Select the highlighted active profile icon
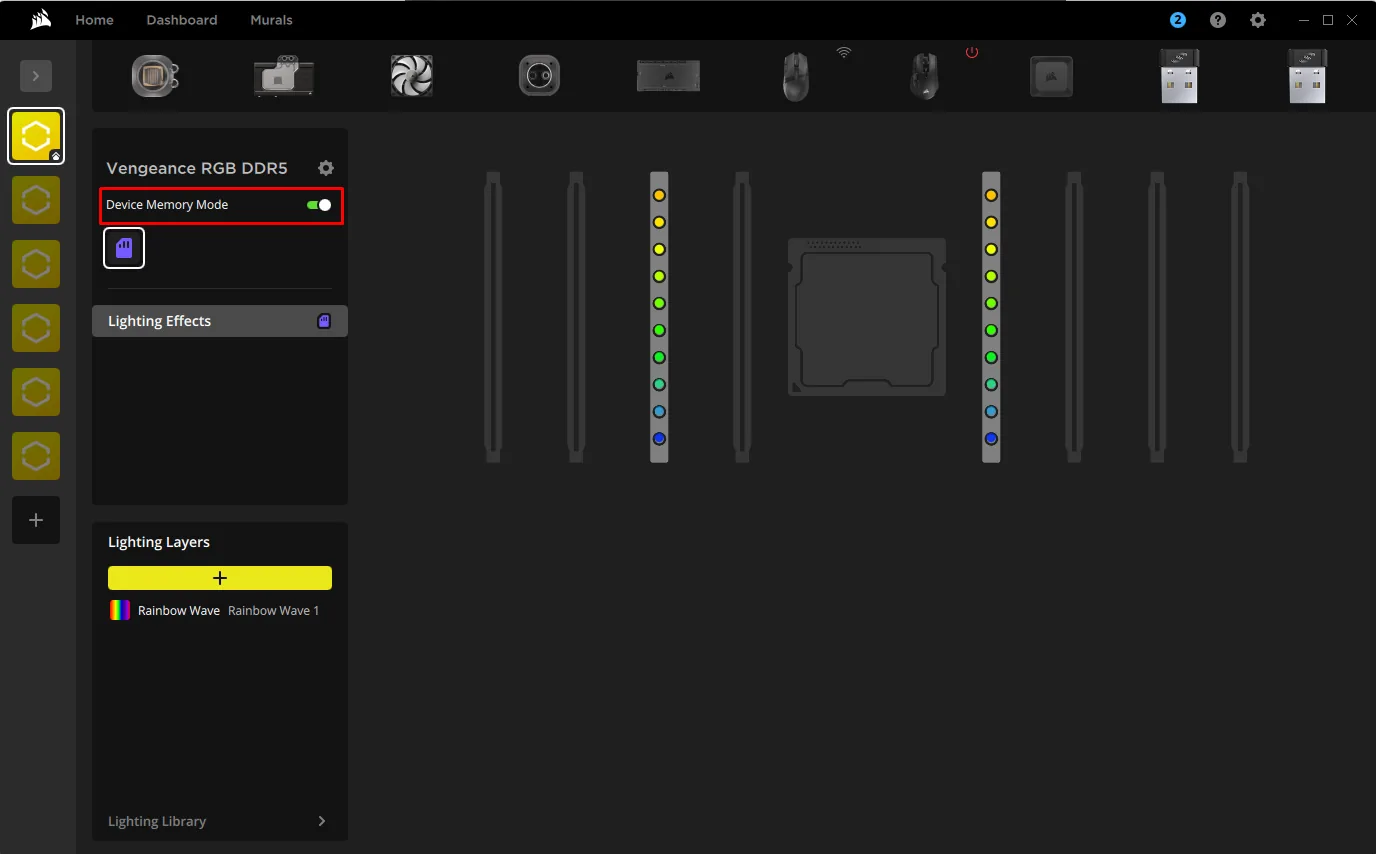The image size is (1376, 854). tap(36, 136)
